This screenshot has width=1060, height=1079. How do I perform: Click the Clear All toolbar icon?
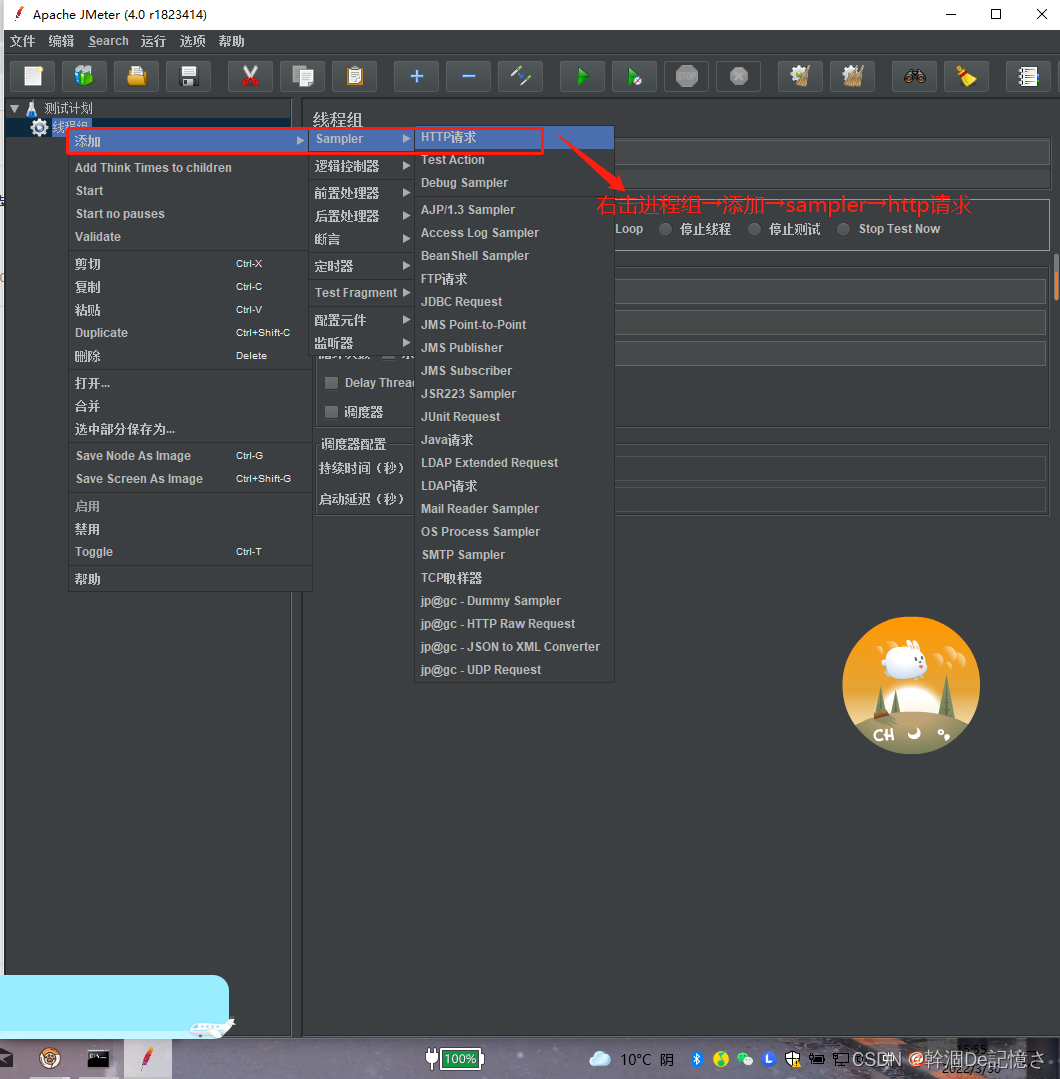tap(853, 76)
